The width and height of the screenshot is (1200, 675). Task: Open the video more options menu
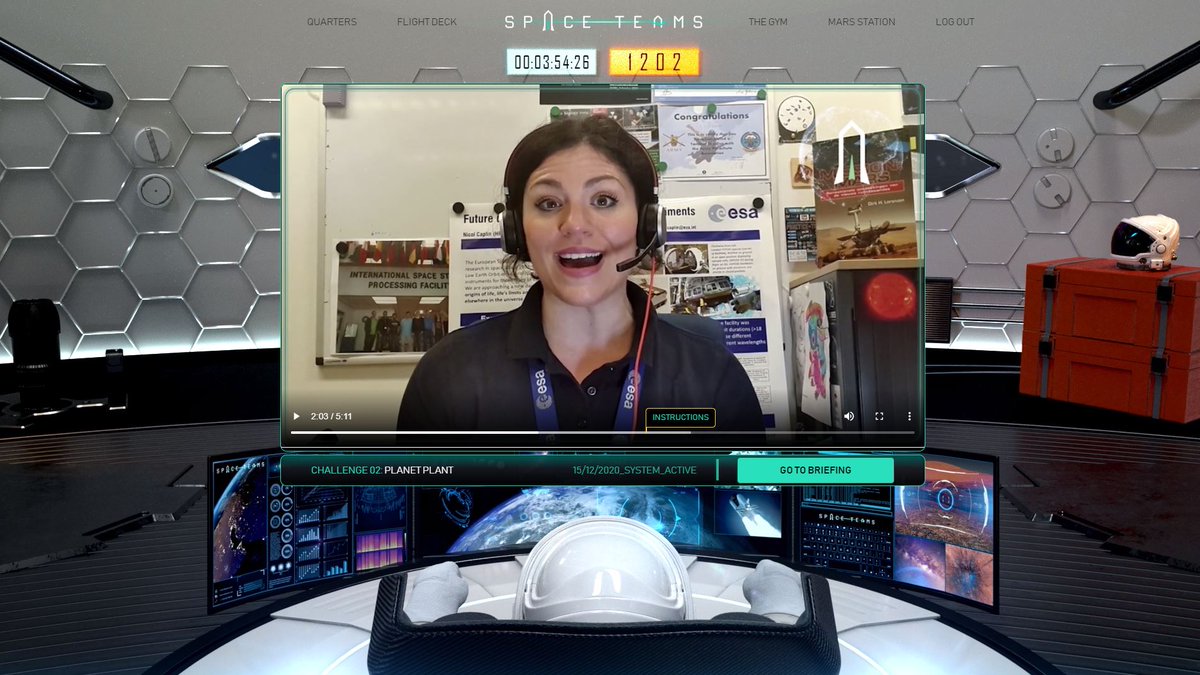pos(909,416)
